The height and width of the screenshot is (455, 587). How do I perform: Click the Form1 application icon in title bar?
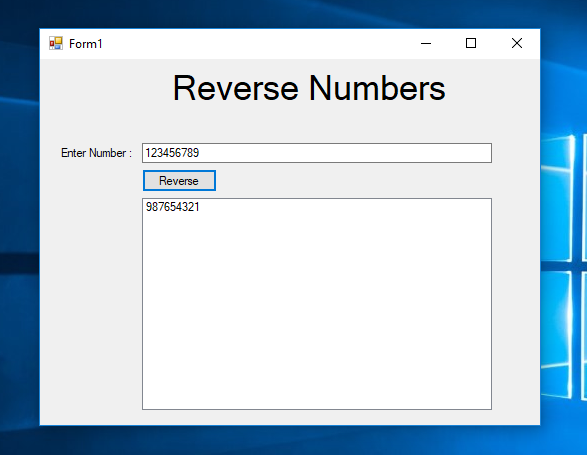click(56, 43)
